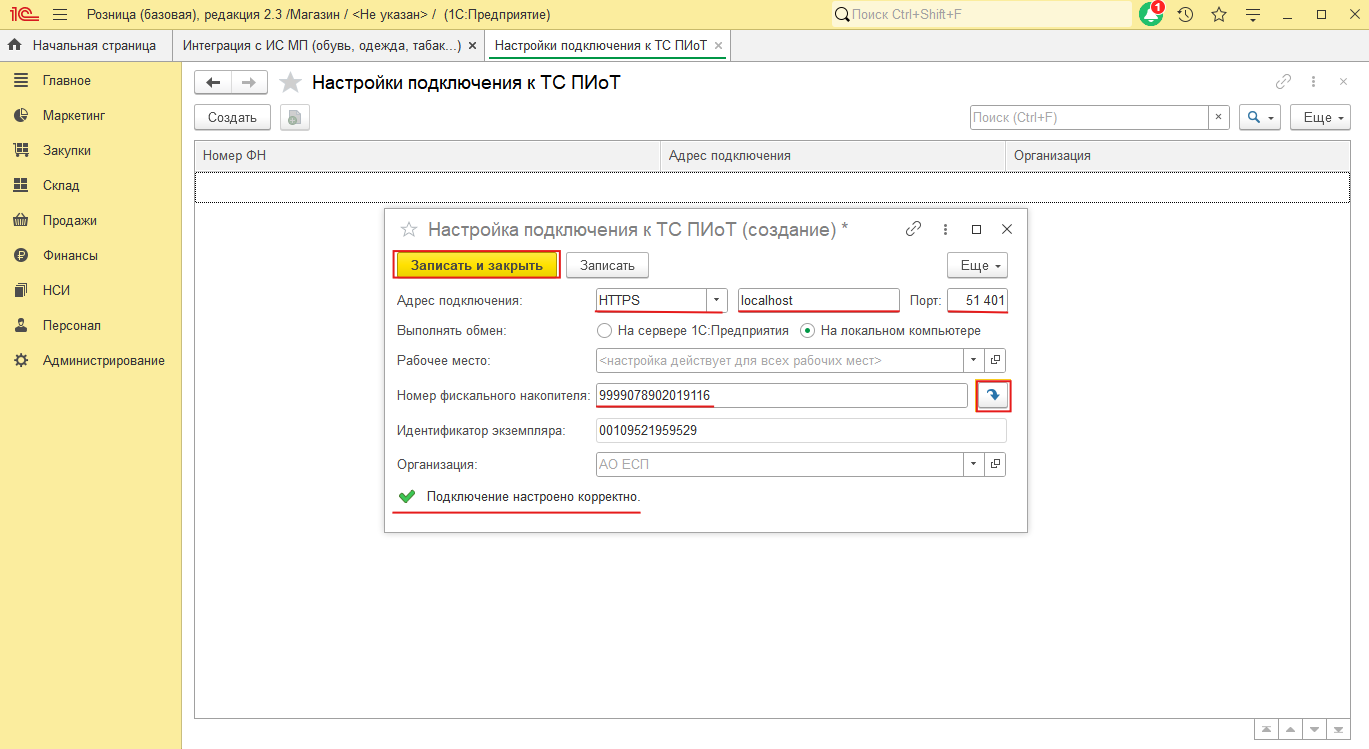
Task: Open the history clock icon
Action: coord(1185,15)
